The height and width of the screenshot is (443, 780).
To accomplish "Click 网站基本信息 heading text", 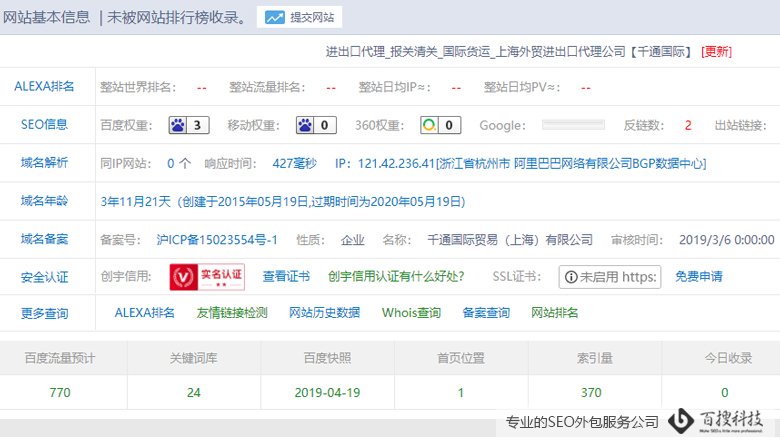I will pyautogui.click(x=46, y=17).
